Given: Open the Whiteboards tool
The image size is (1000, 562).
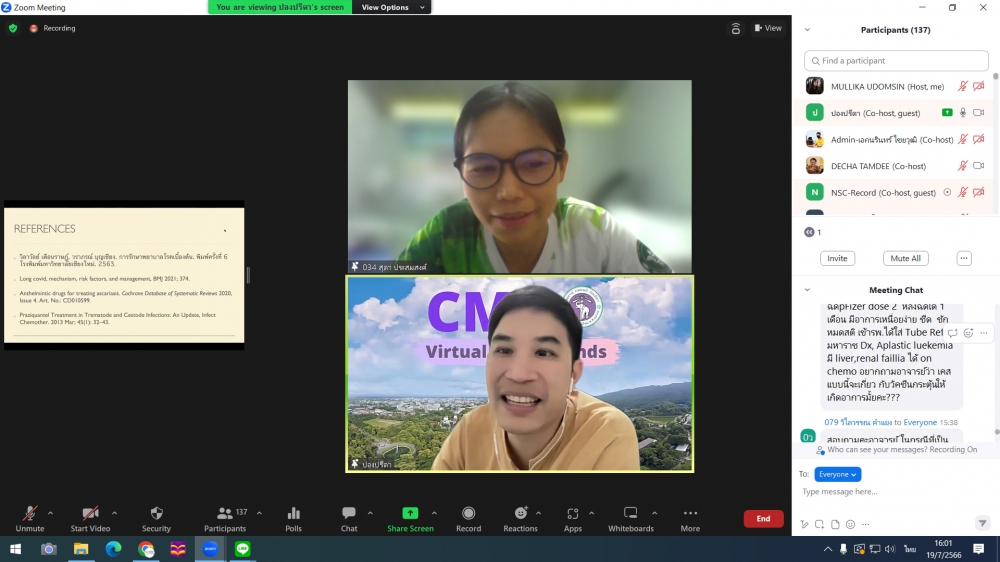Looking at the screenshot, I should (630, 518).
